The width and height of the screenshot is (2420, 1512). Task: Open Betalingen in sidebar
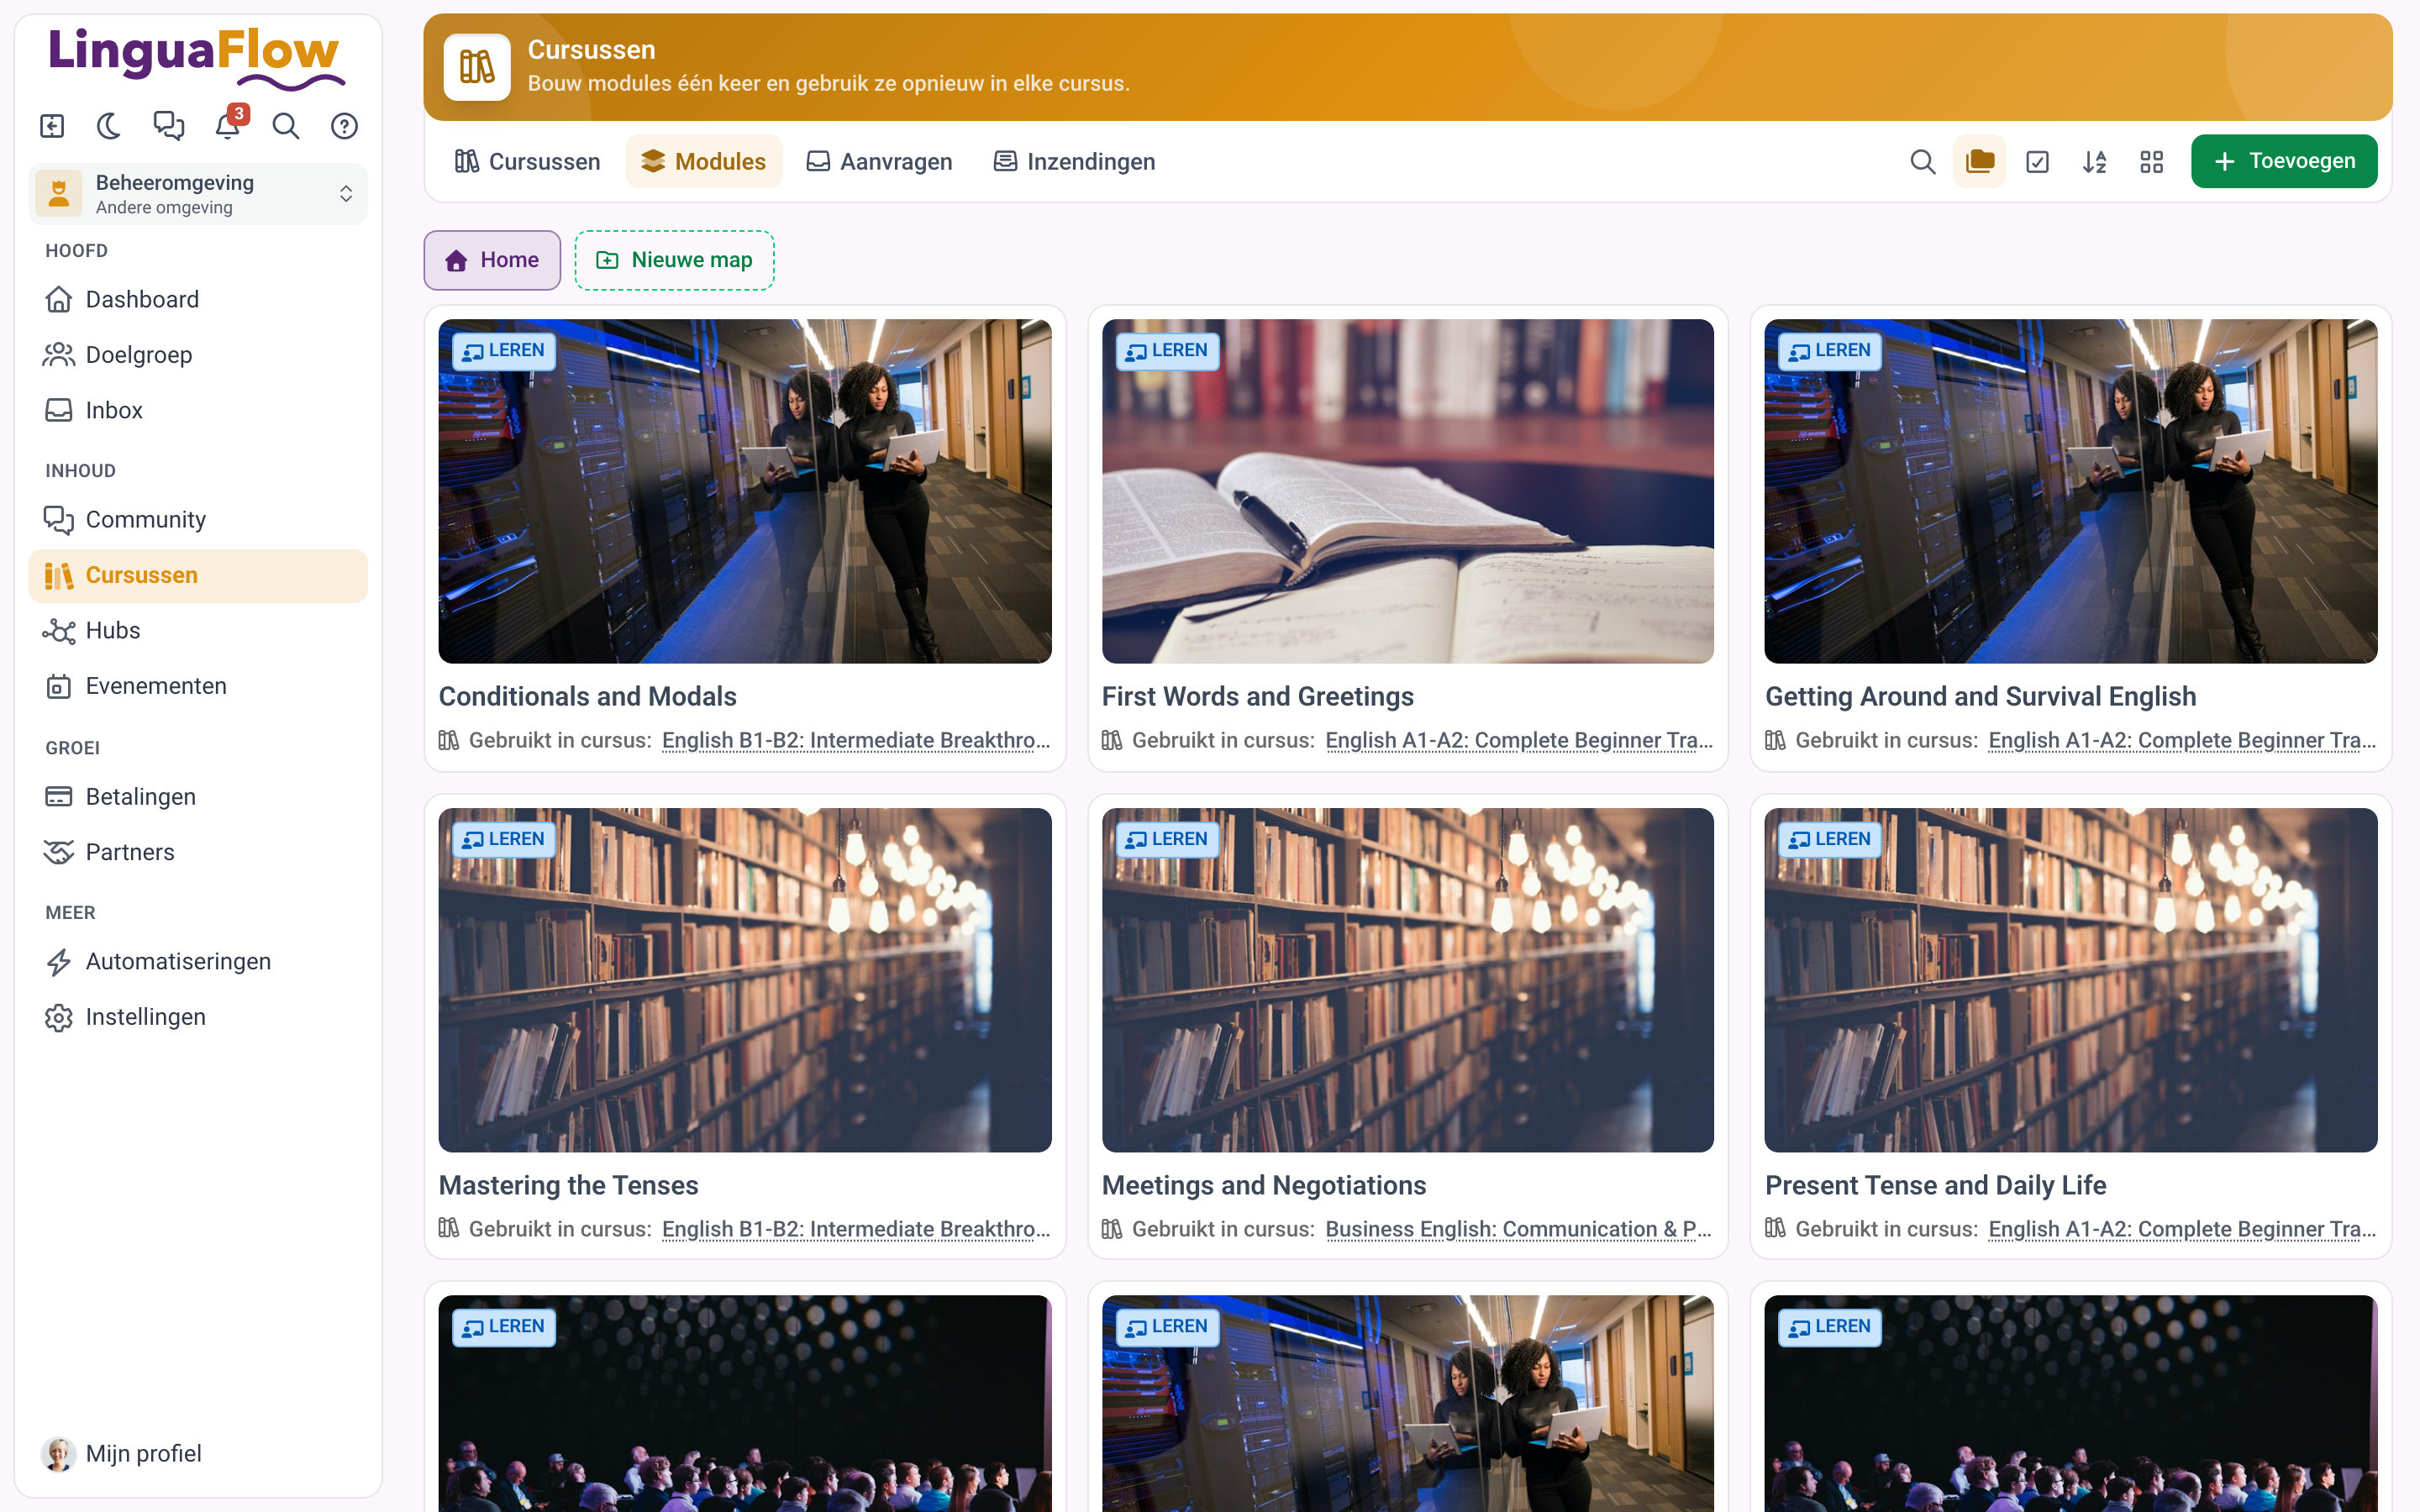pos(198,797)
